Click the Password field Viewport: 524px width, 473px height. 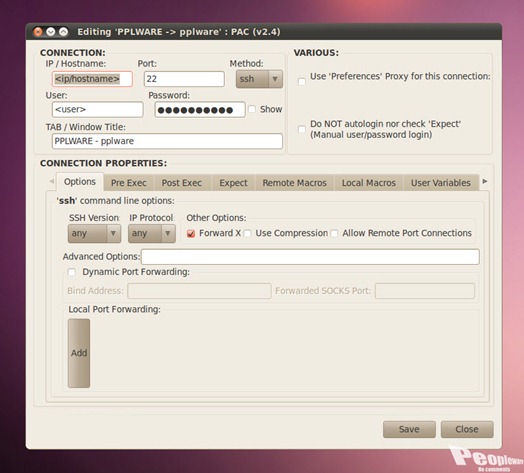tap(200, 110)
